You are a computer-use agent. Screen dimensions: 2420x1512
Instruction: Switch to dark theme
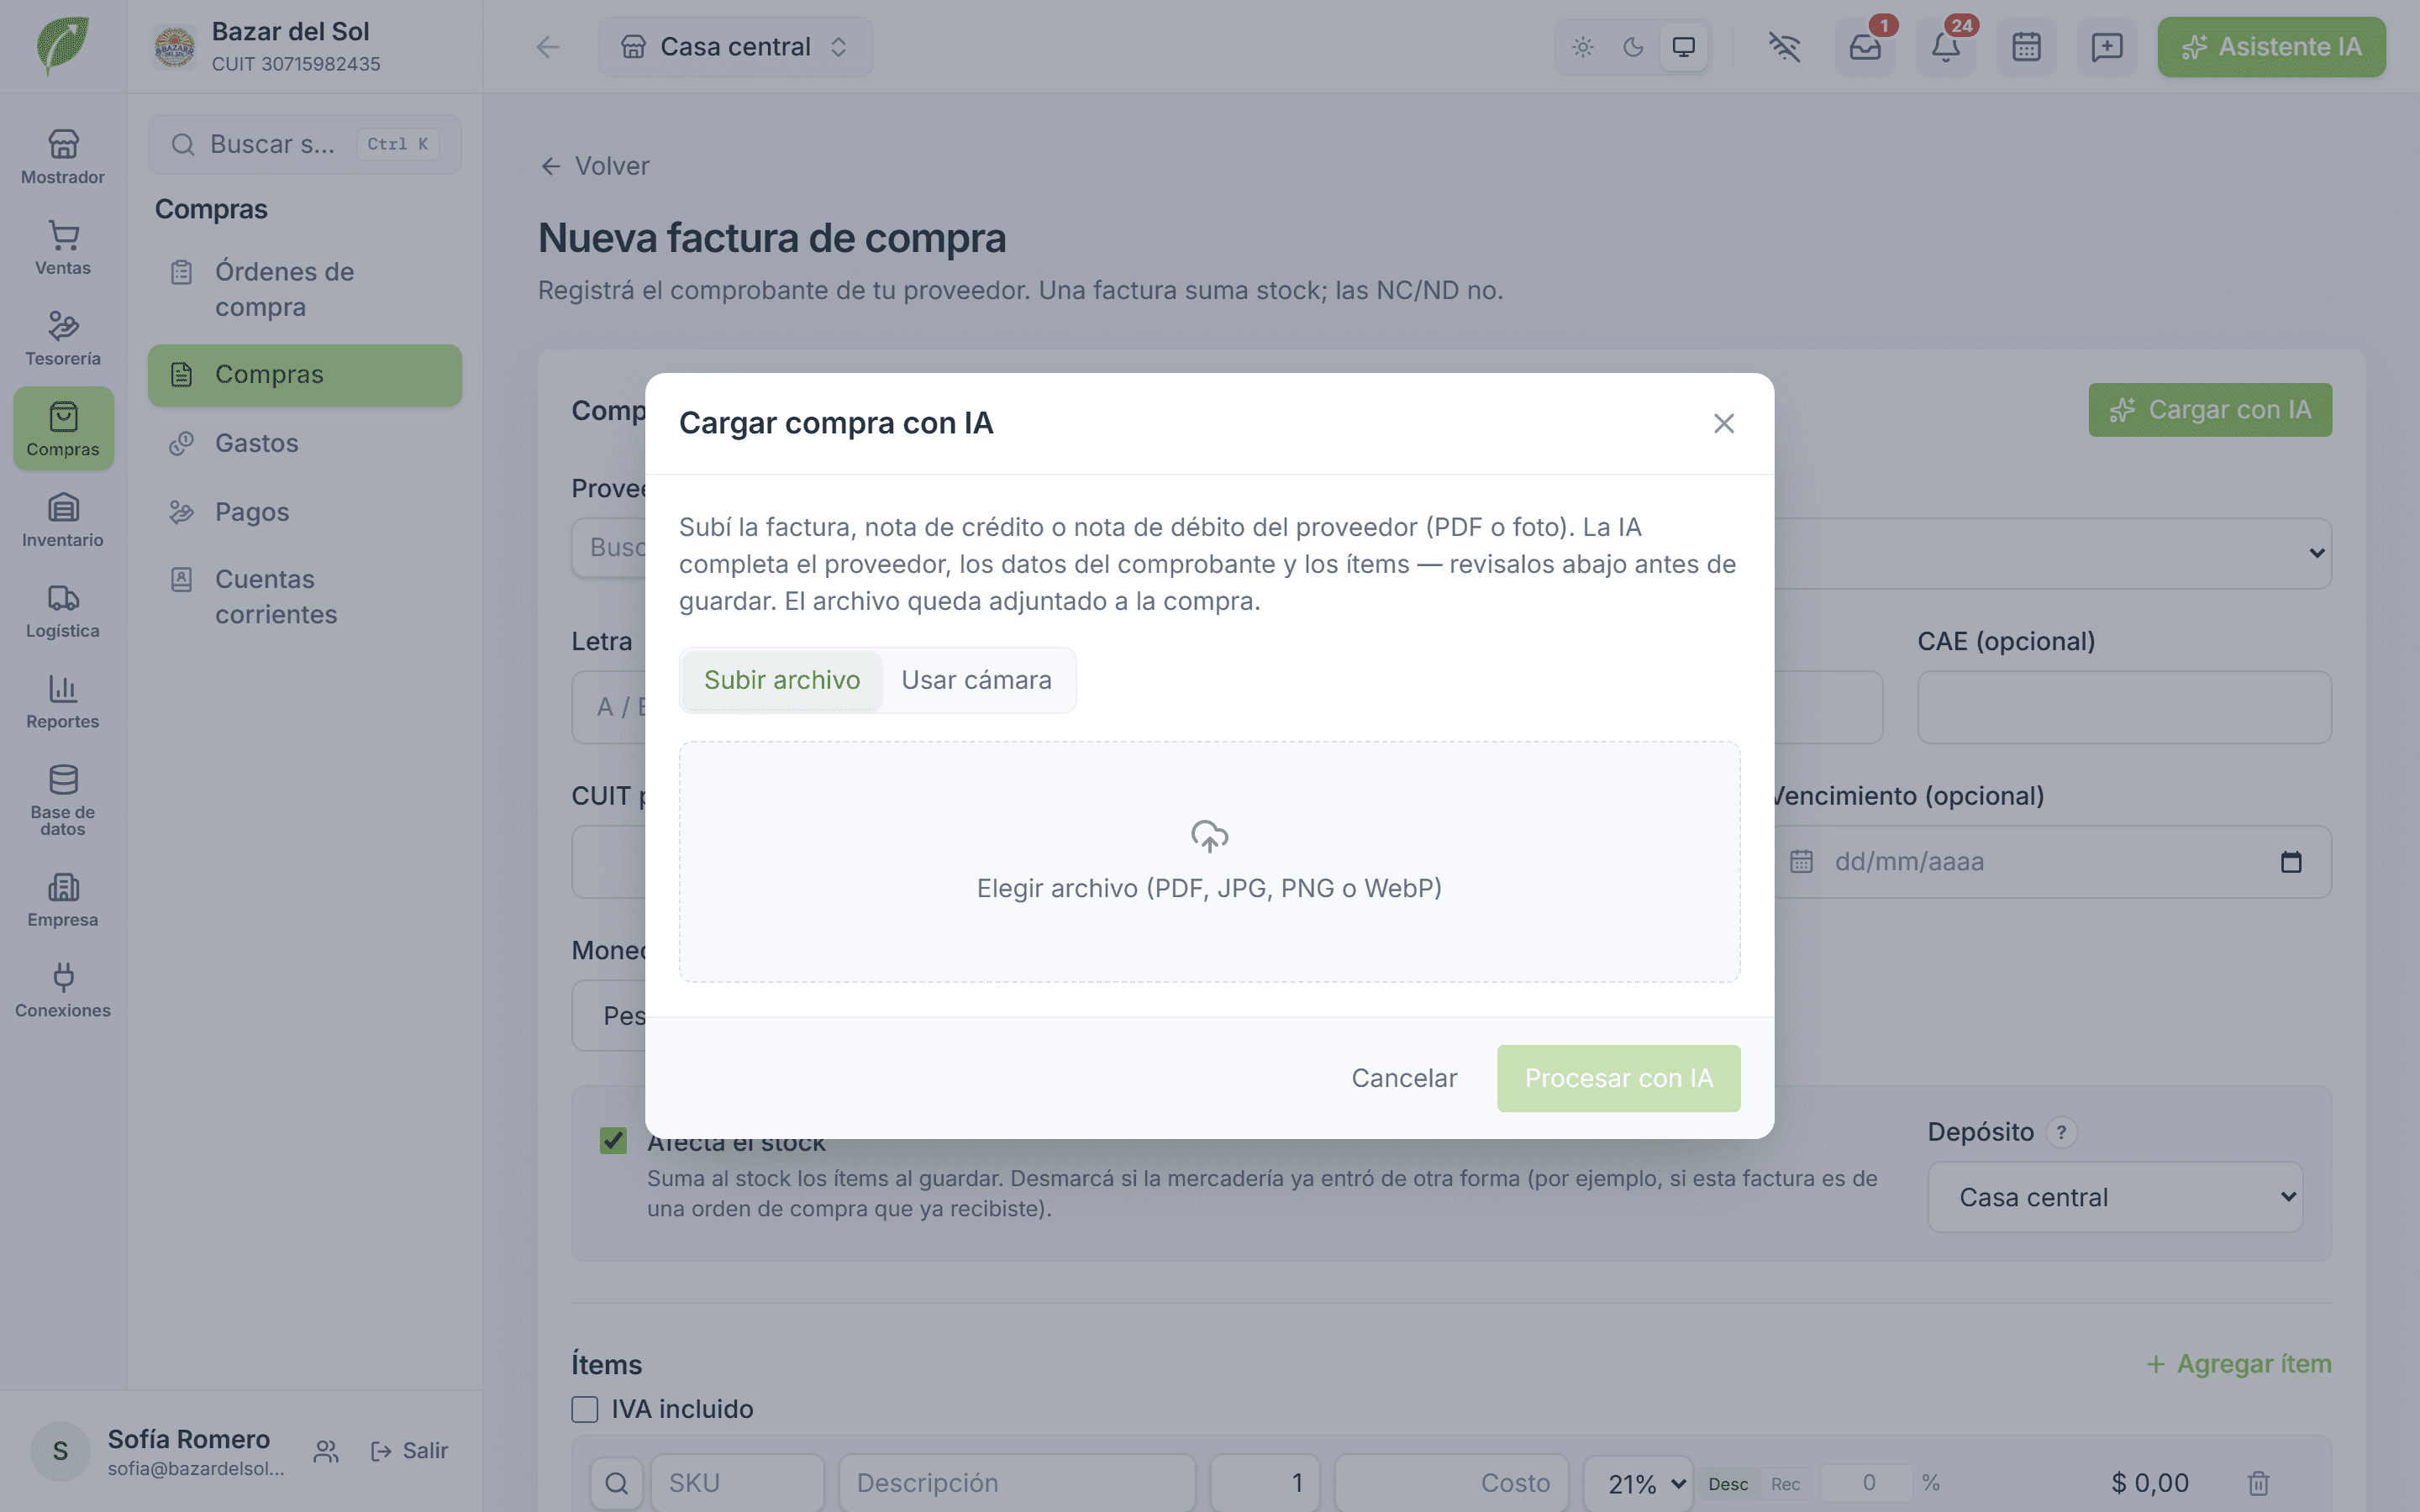(1633, 47)
